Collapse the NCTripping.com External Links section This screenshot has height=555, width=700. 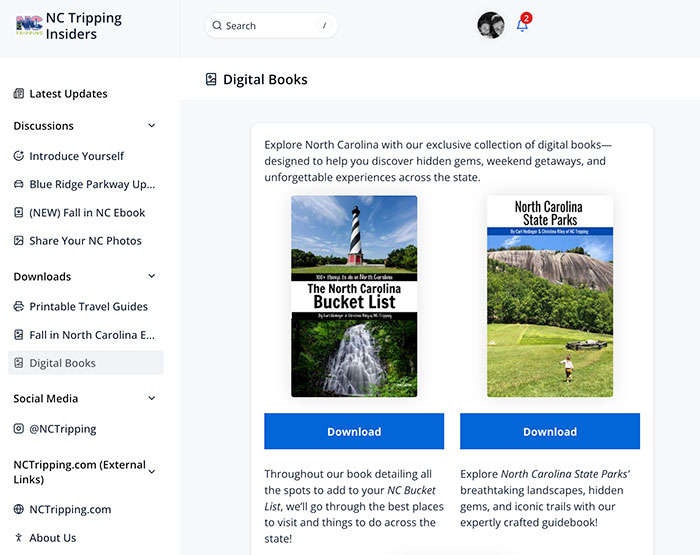pos(152,472)
